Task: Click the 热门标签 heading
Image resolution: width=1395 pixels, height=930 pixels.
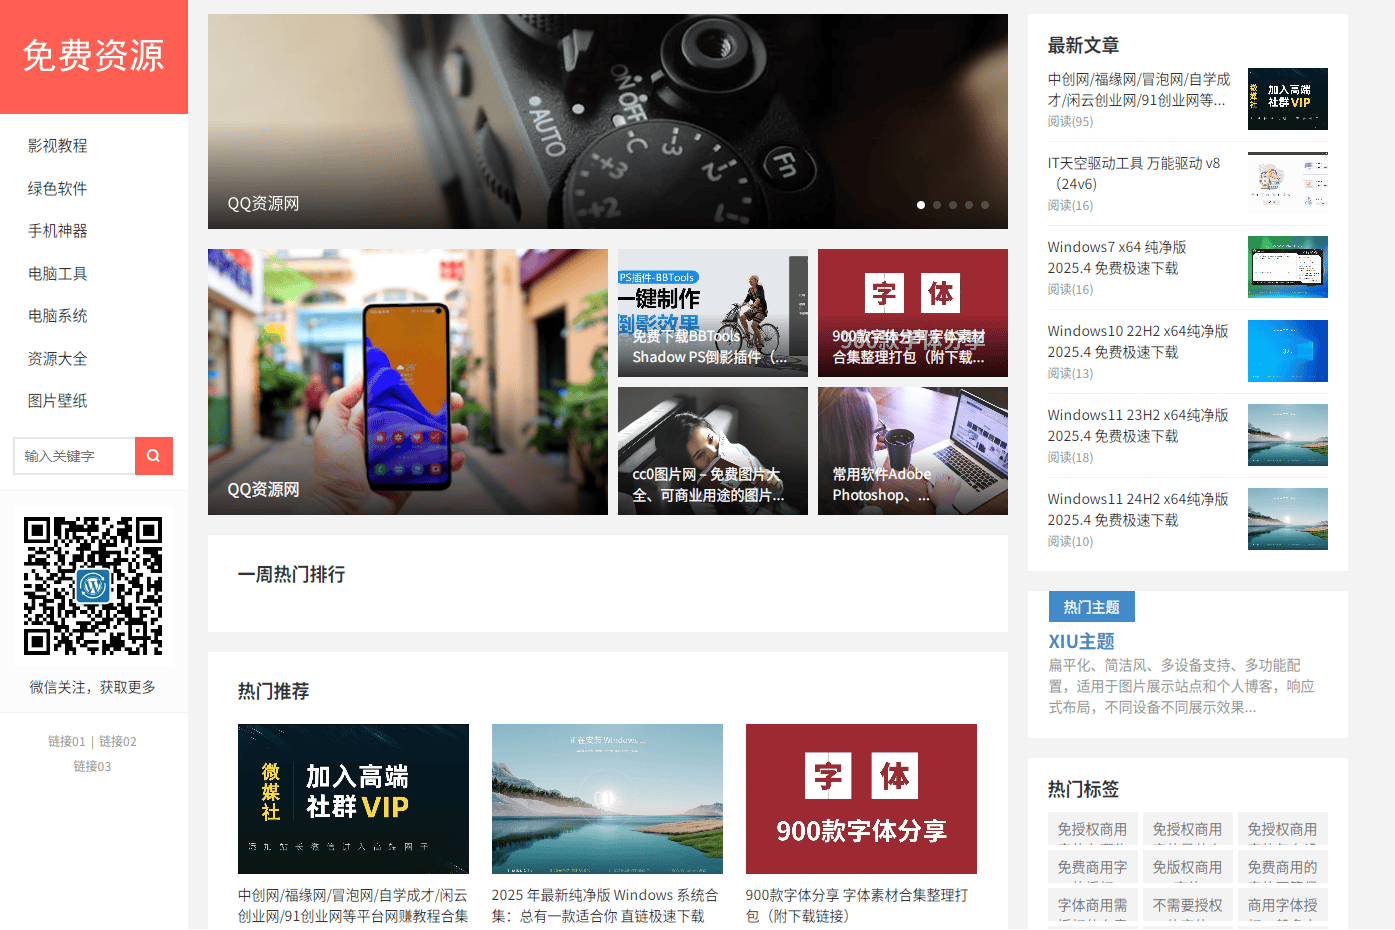Action: pos(1083,790)
